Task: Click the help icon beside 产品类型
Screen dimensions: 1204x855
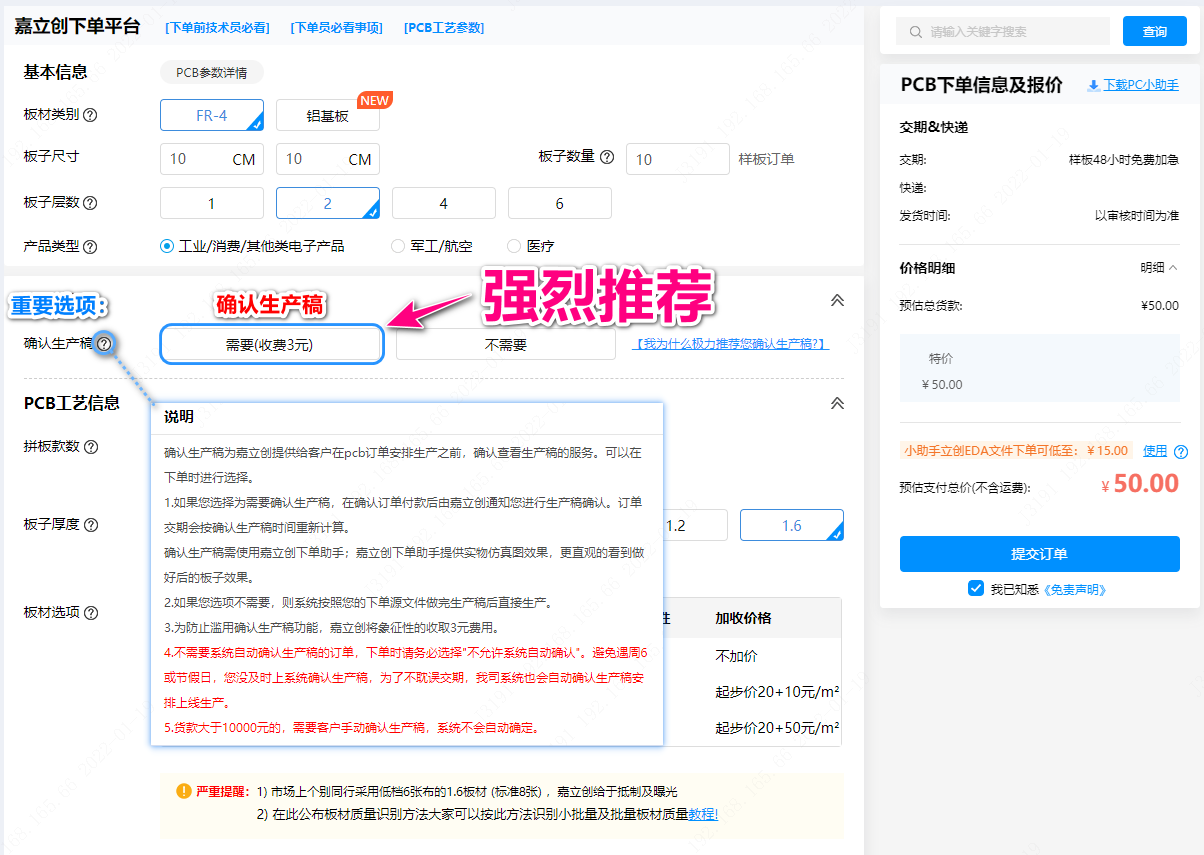Action: point(90,246)
